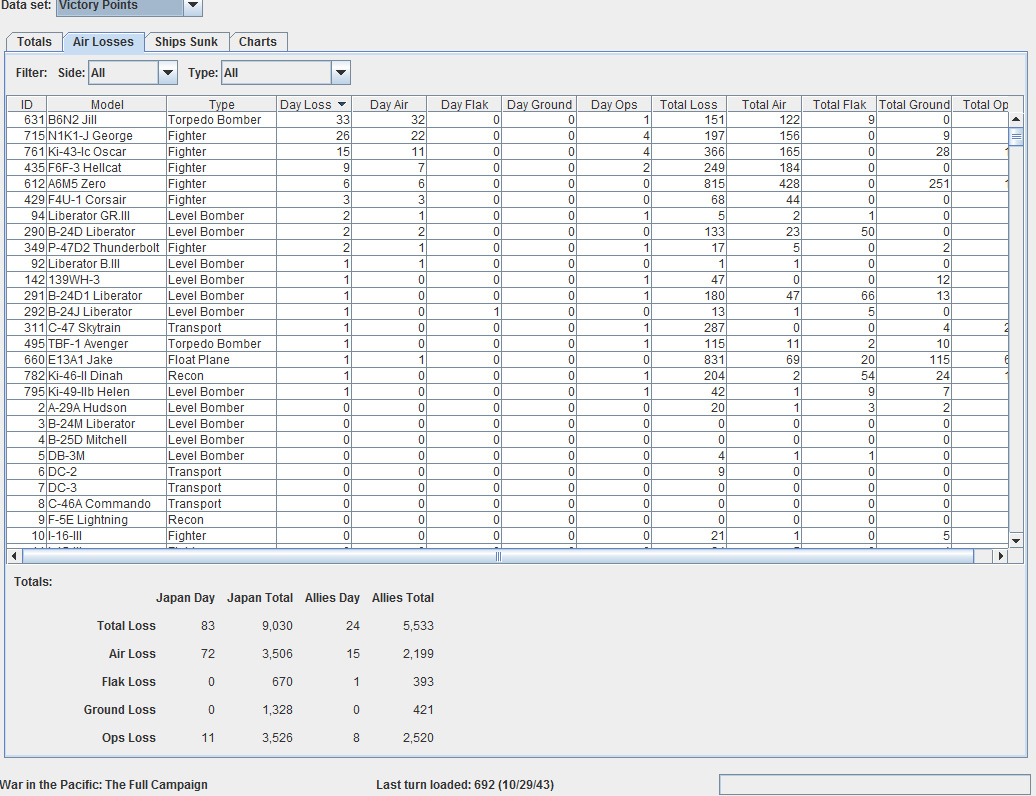Select the DB-3M row
The image size is (1036, 796).
507,456
